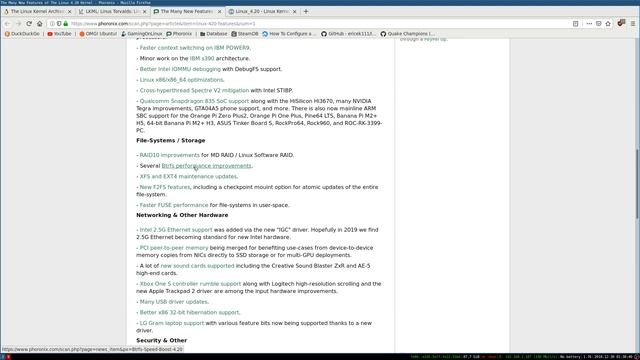Open the Quake Champions GitHub bookmark

tap(407, 34)
